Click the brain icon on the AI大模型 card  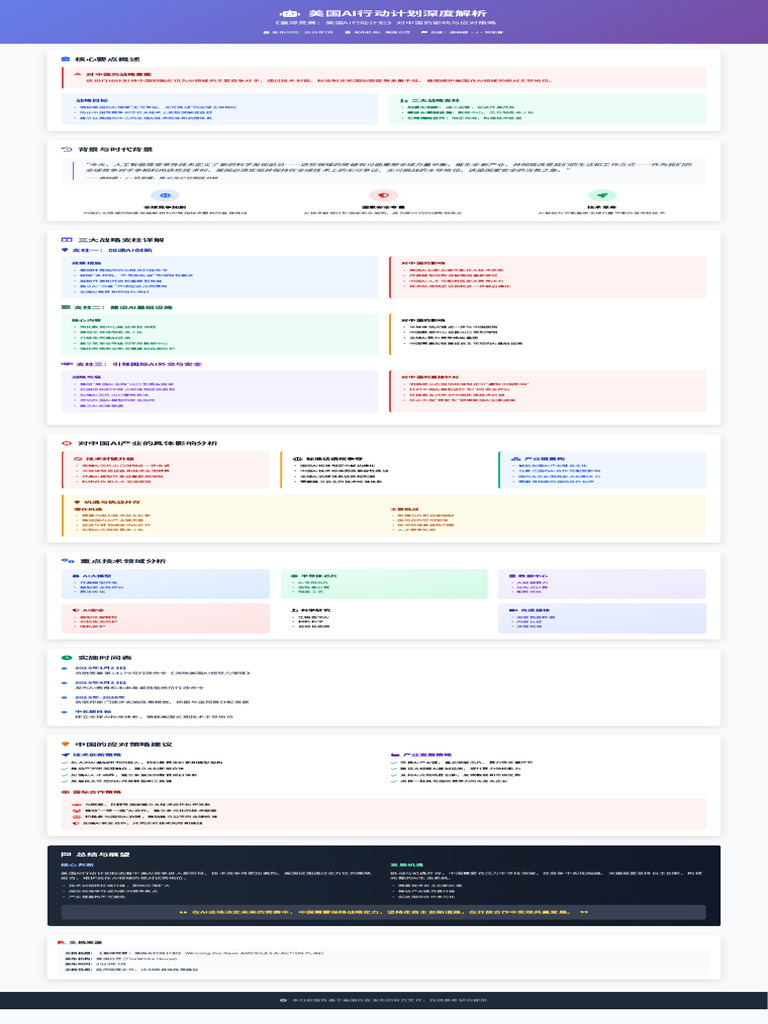coord(75,575)
